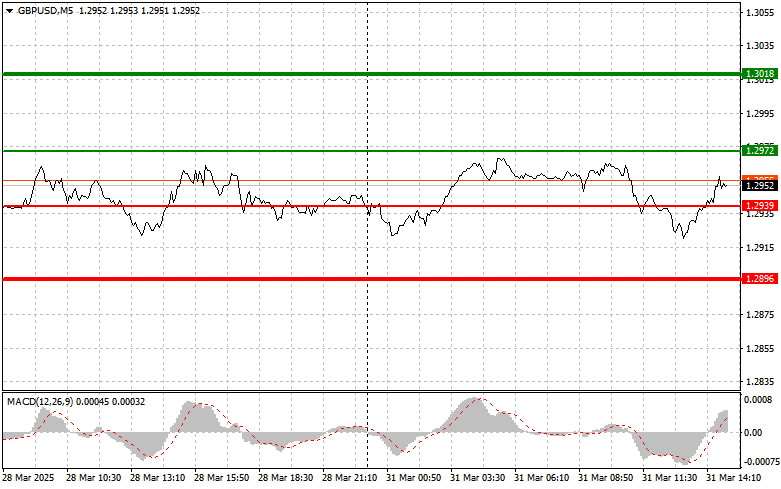Click the 31 Mar 03:30 time label
Screen dimensions: 781x489
click(x=478, y=478)
